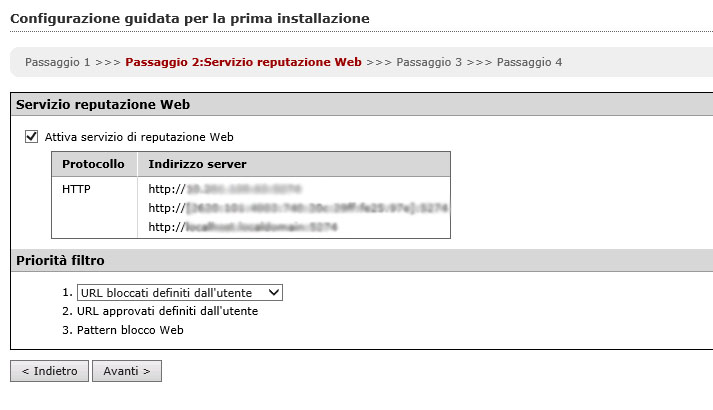Screen dimensions: 713x410
Task: Select the bracketed IPv6 server address entry
Action: point(298,208)
